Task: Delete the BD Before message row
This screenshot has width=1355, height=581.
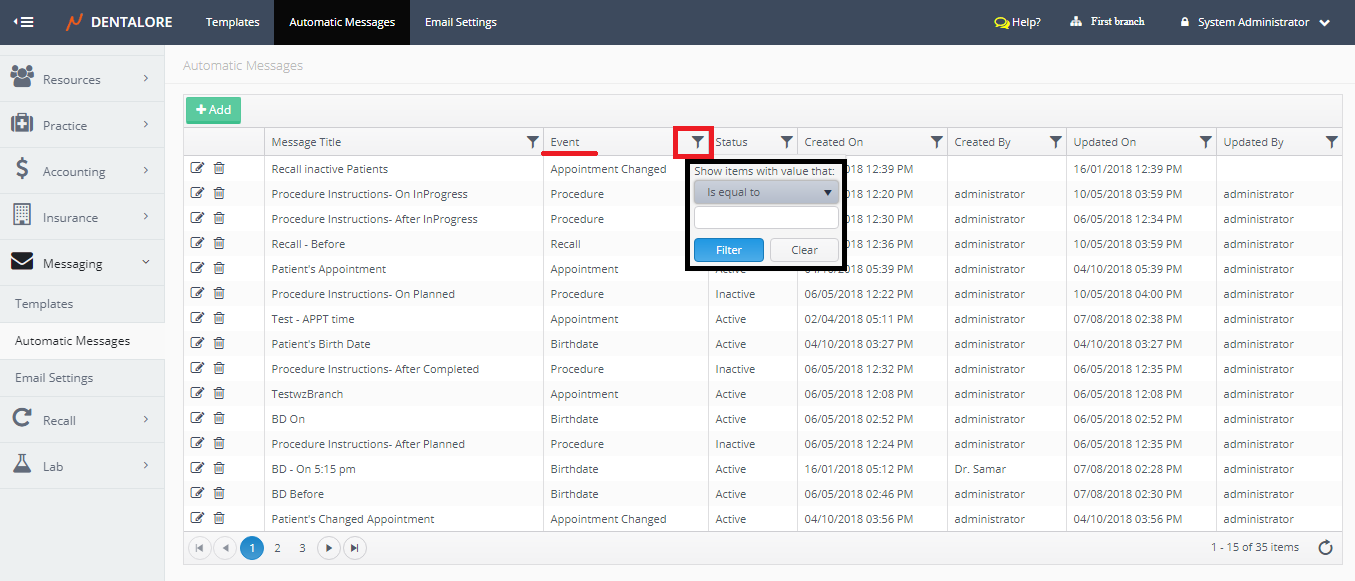Action: [219, 493]
